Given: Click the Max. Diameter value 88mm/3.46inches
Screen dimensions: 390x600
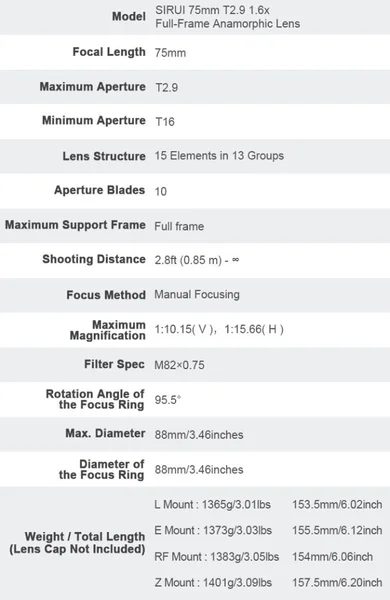Looking at the screenshot, I should 199,435.
